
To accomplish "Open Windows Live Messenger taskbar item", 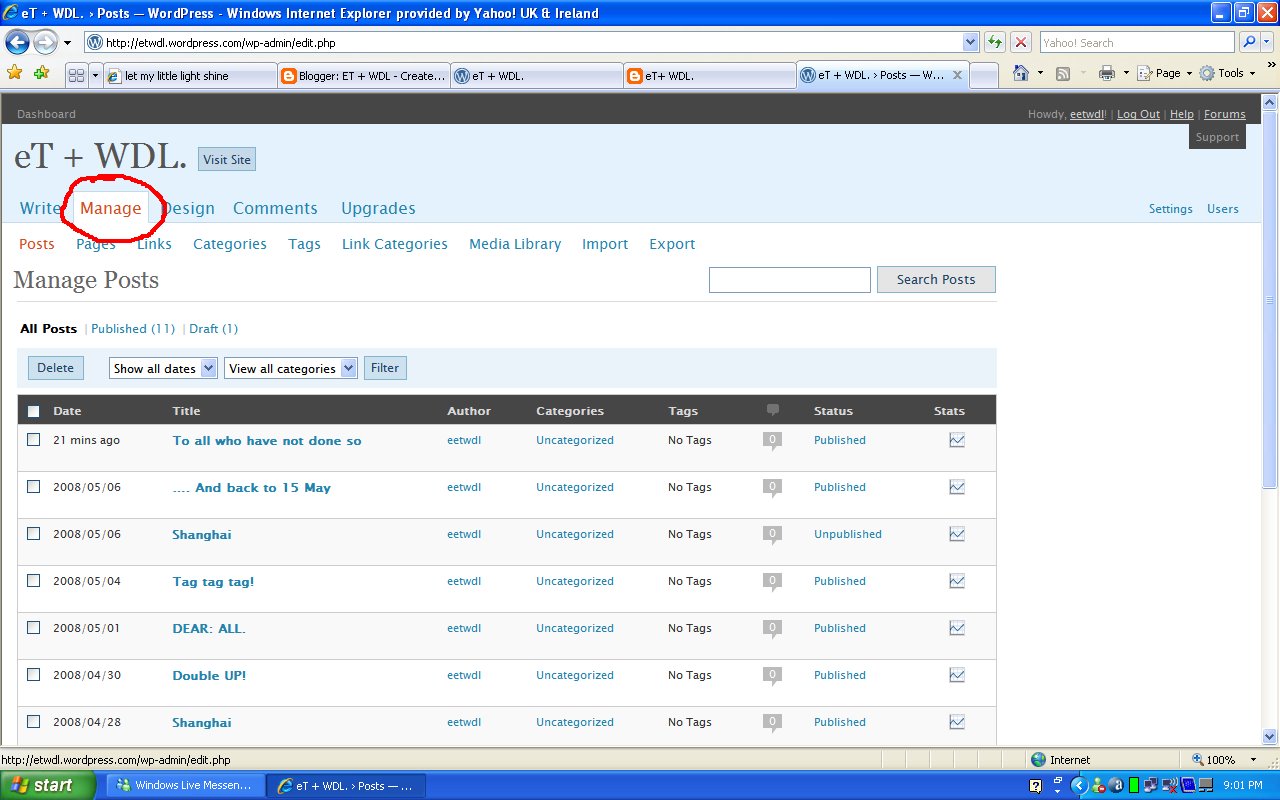I will coord(187,786).
